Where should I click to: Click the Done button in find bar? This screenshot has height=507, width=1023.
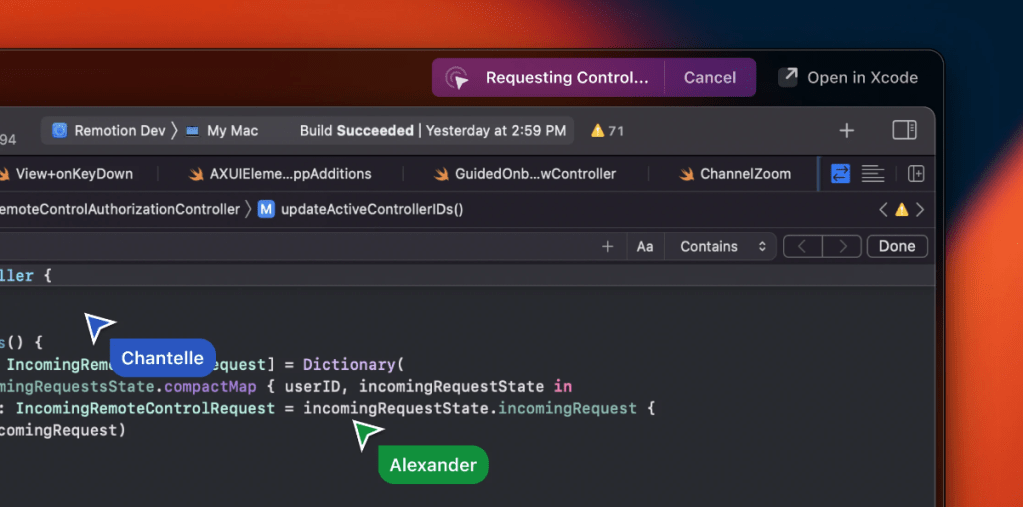896,246
